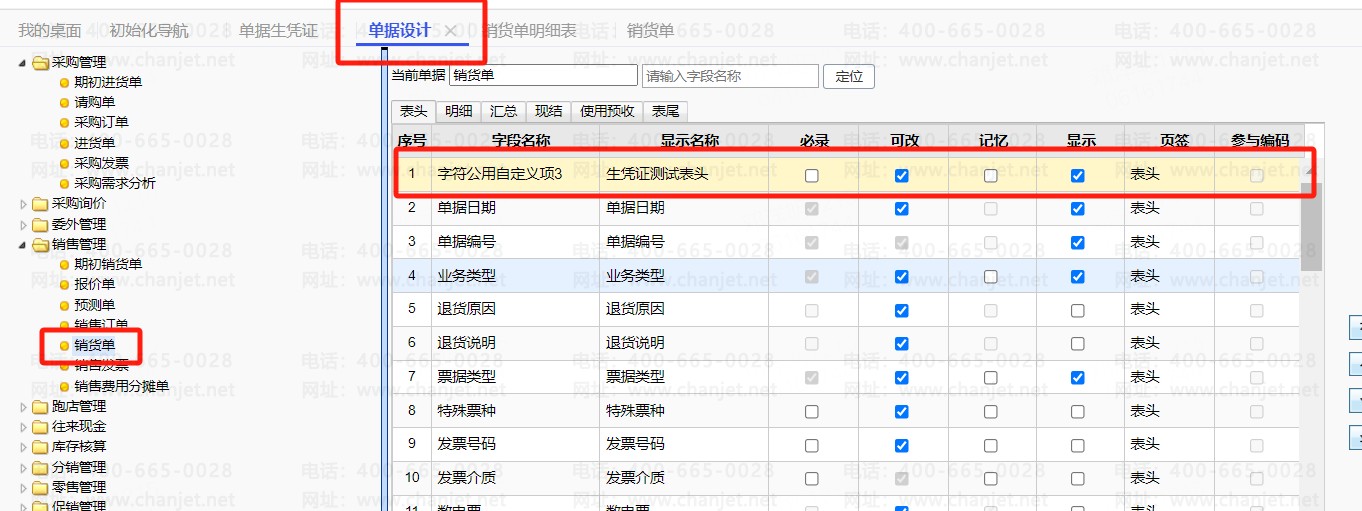Image resolution: width=1362 pixels, height=511 pixels.
Task: Open 期初进货单 in the tree
Action: coord(108,82)
